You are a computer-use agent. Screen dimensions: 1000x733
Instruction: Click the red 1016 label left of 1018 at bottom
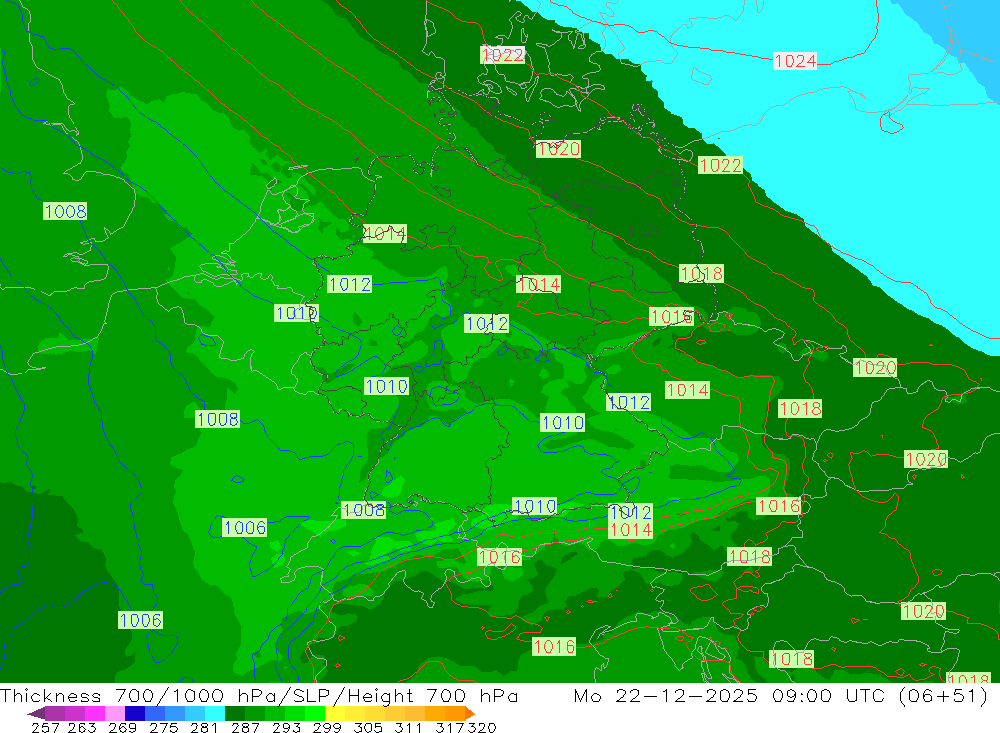[554, 646]
